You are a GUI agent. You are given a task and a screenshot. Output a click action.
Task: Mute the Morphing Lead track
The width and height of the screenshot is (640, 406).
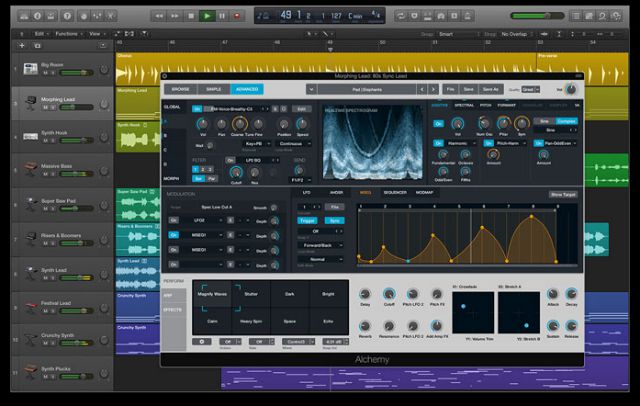click(45, 107)
